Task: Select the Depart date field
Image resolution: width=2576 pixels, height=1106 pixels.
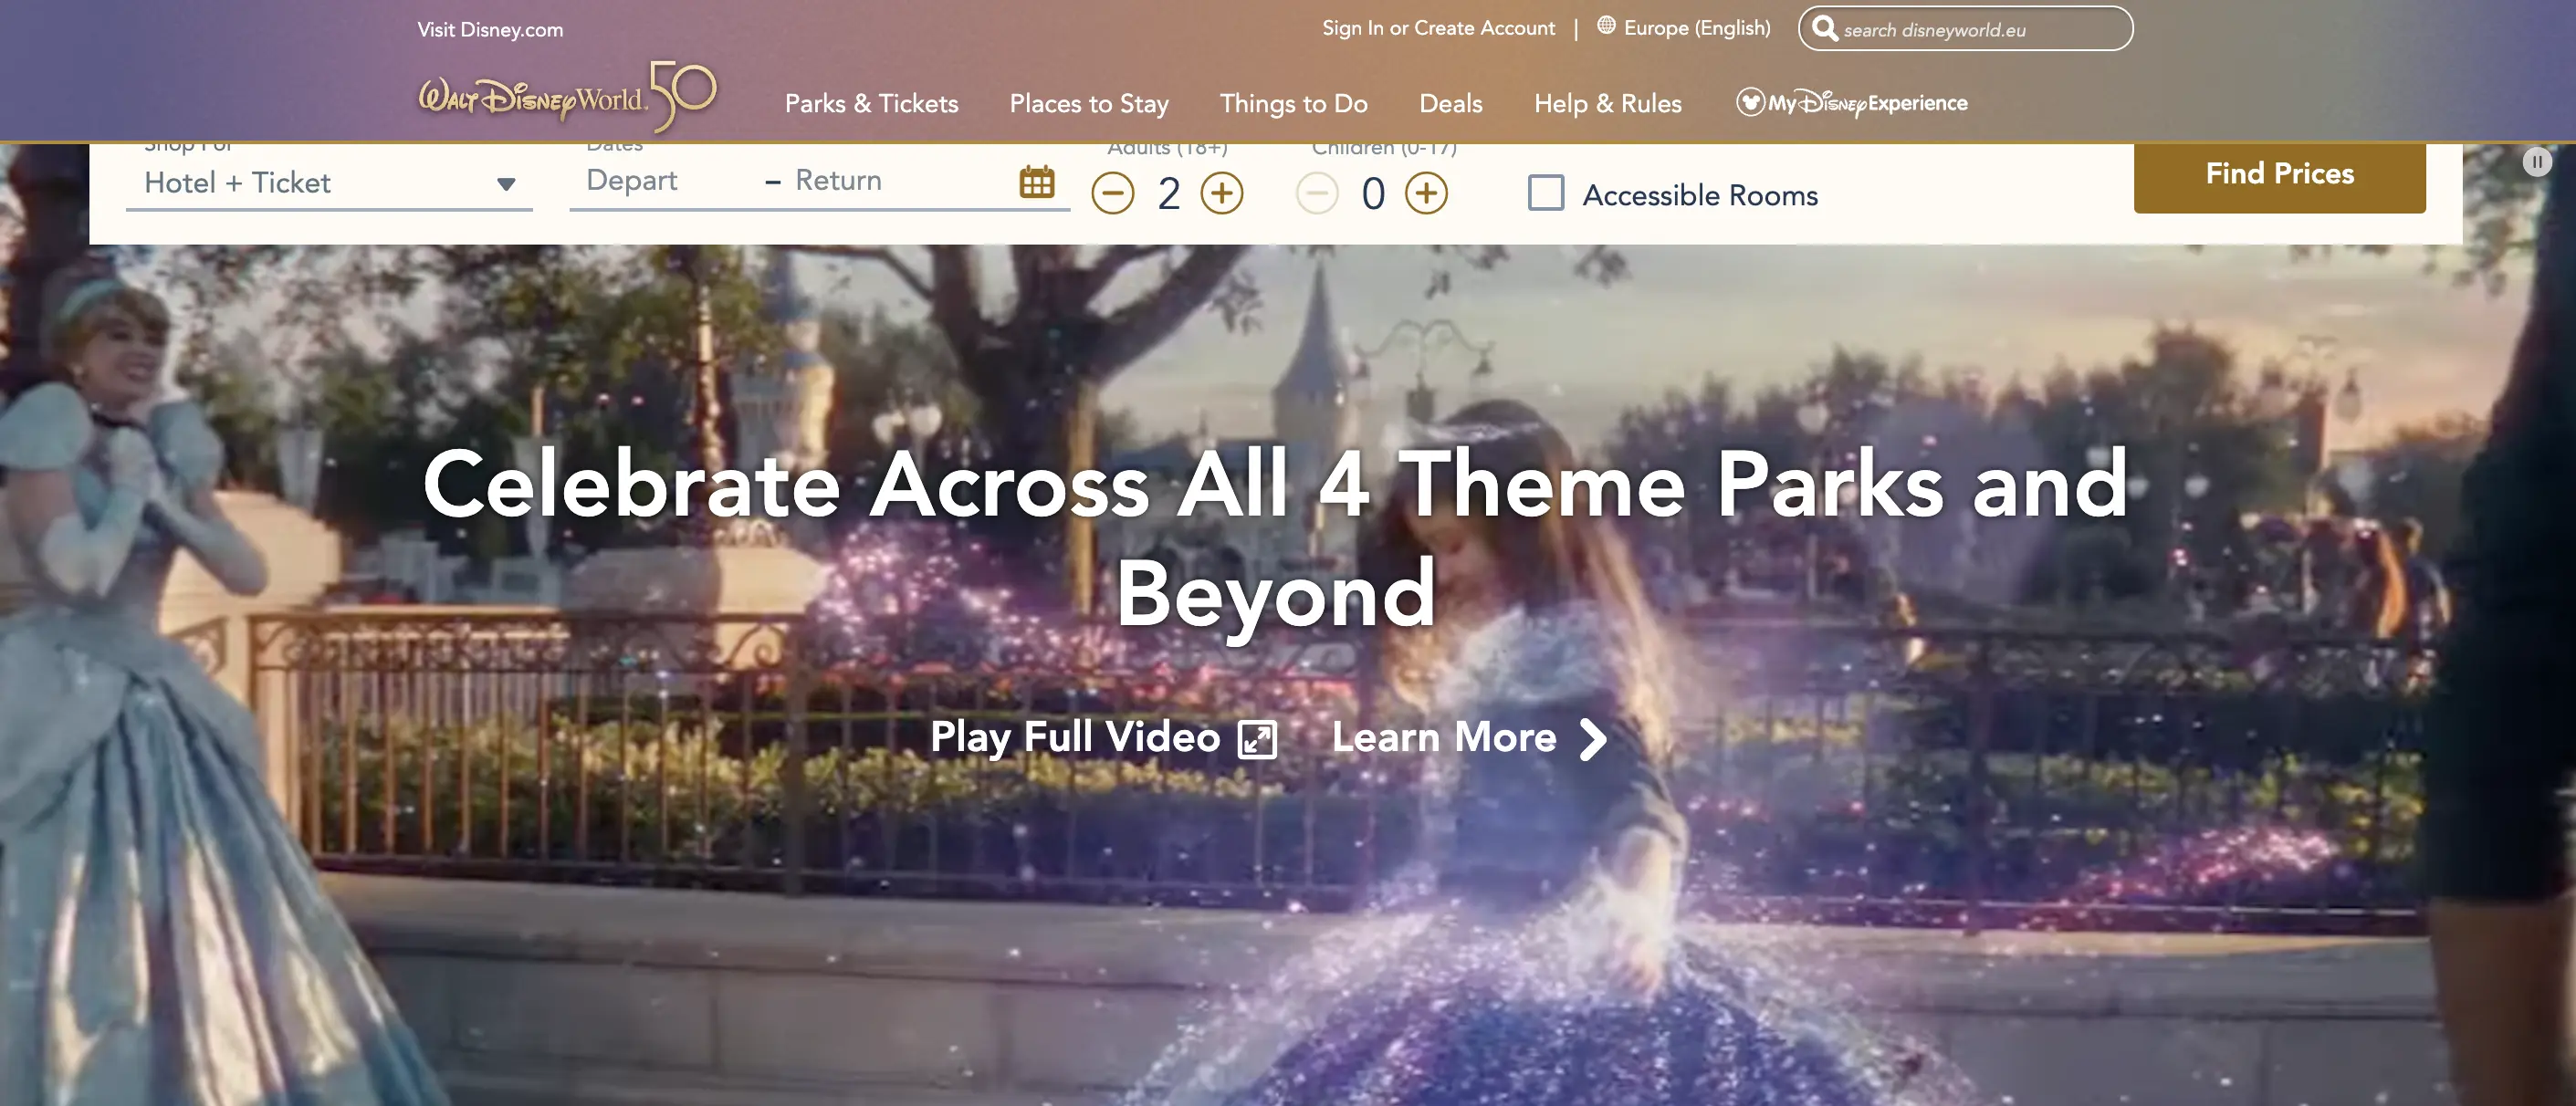Action: [632, 180]
